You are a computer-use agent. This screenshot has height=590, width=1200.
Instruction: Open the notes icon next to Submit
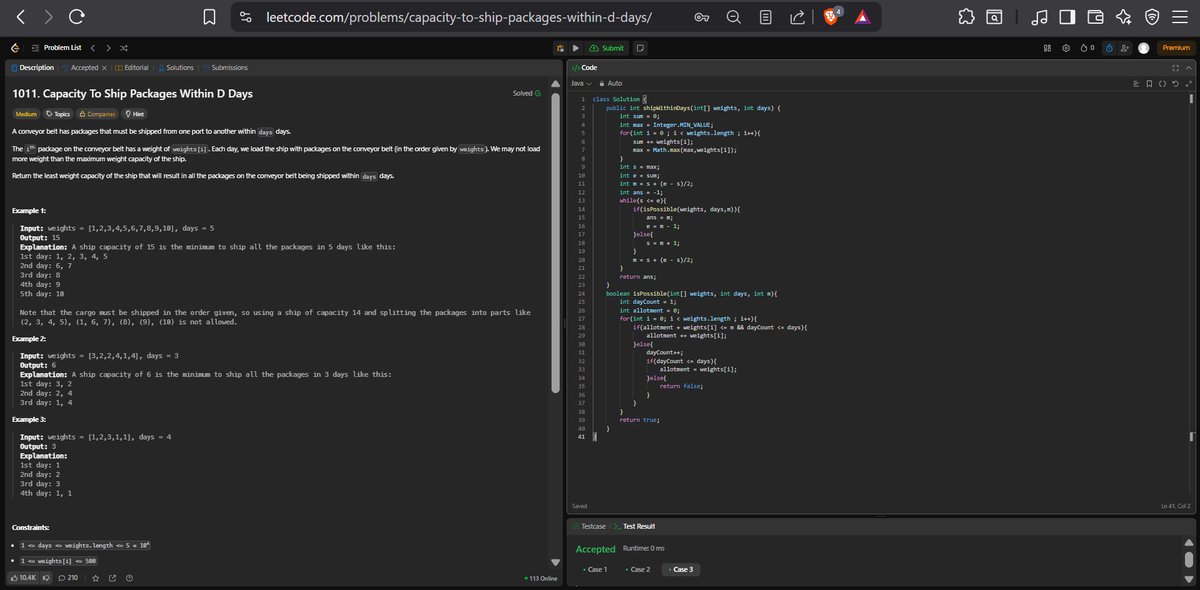[639, 47]
